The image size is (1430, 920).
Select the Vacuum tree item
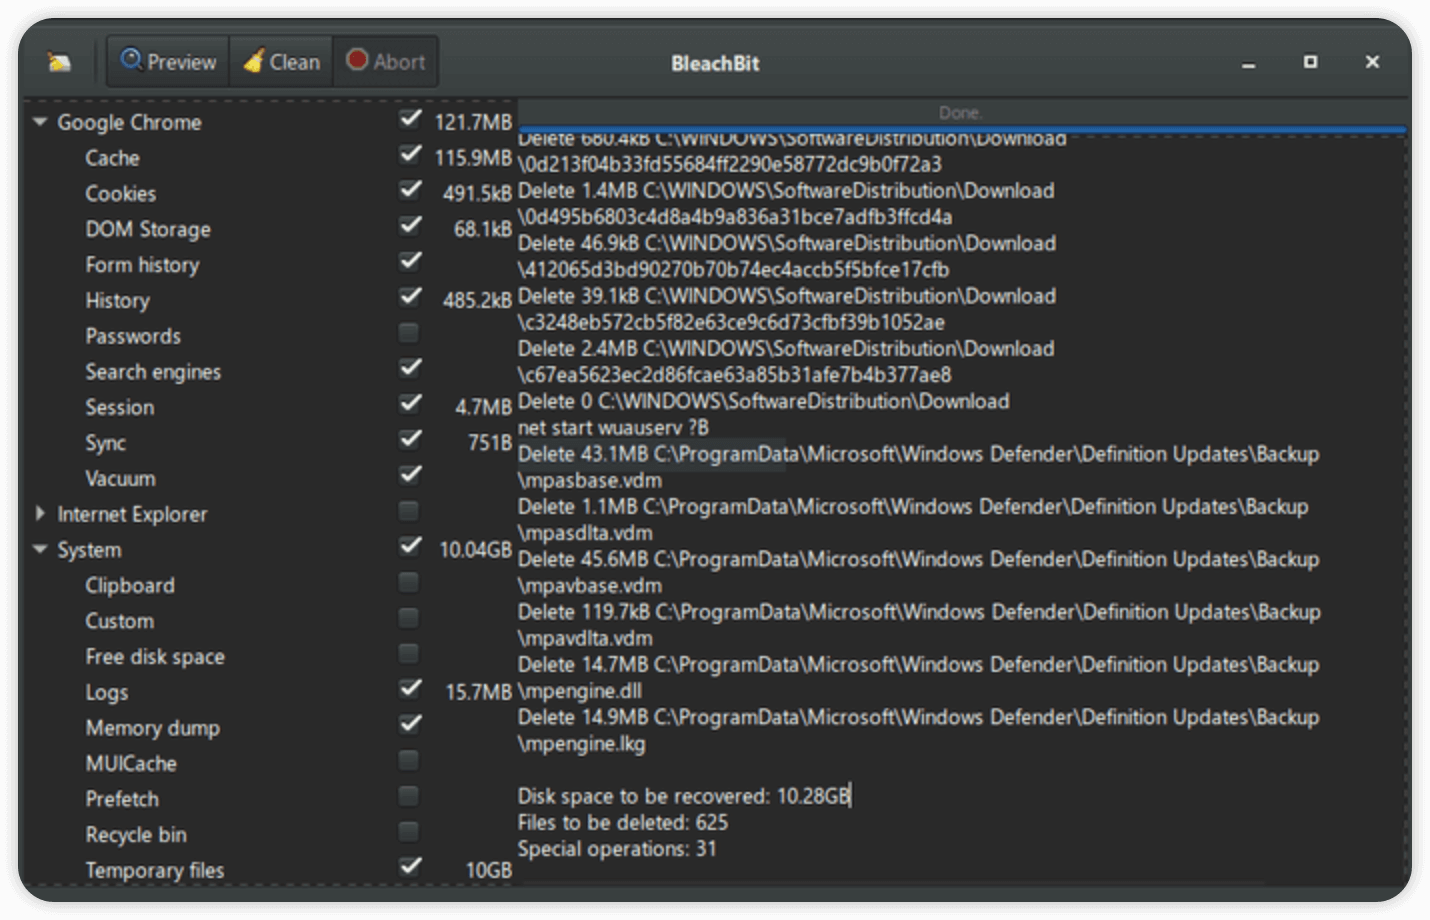120,478
